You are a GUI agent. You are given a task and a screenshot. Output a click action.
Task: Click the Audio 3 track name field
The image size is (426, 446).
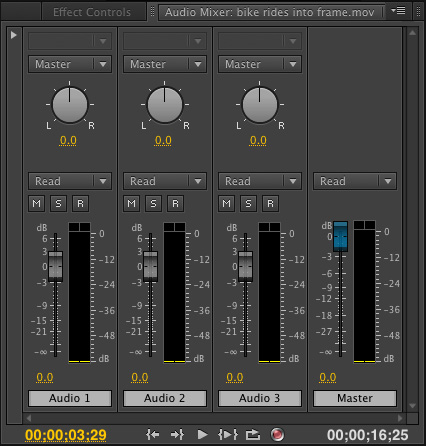click(260, 398)
